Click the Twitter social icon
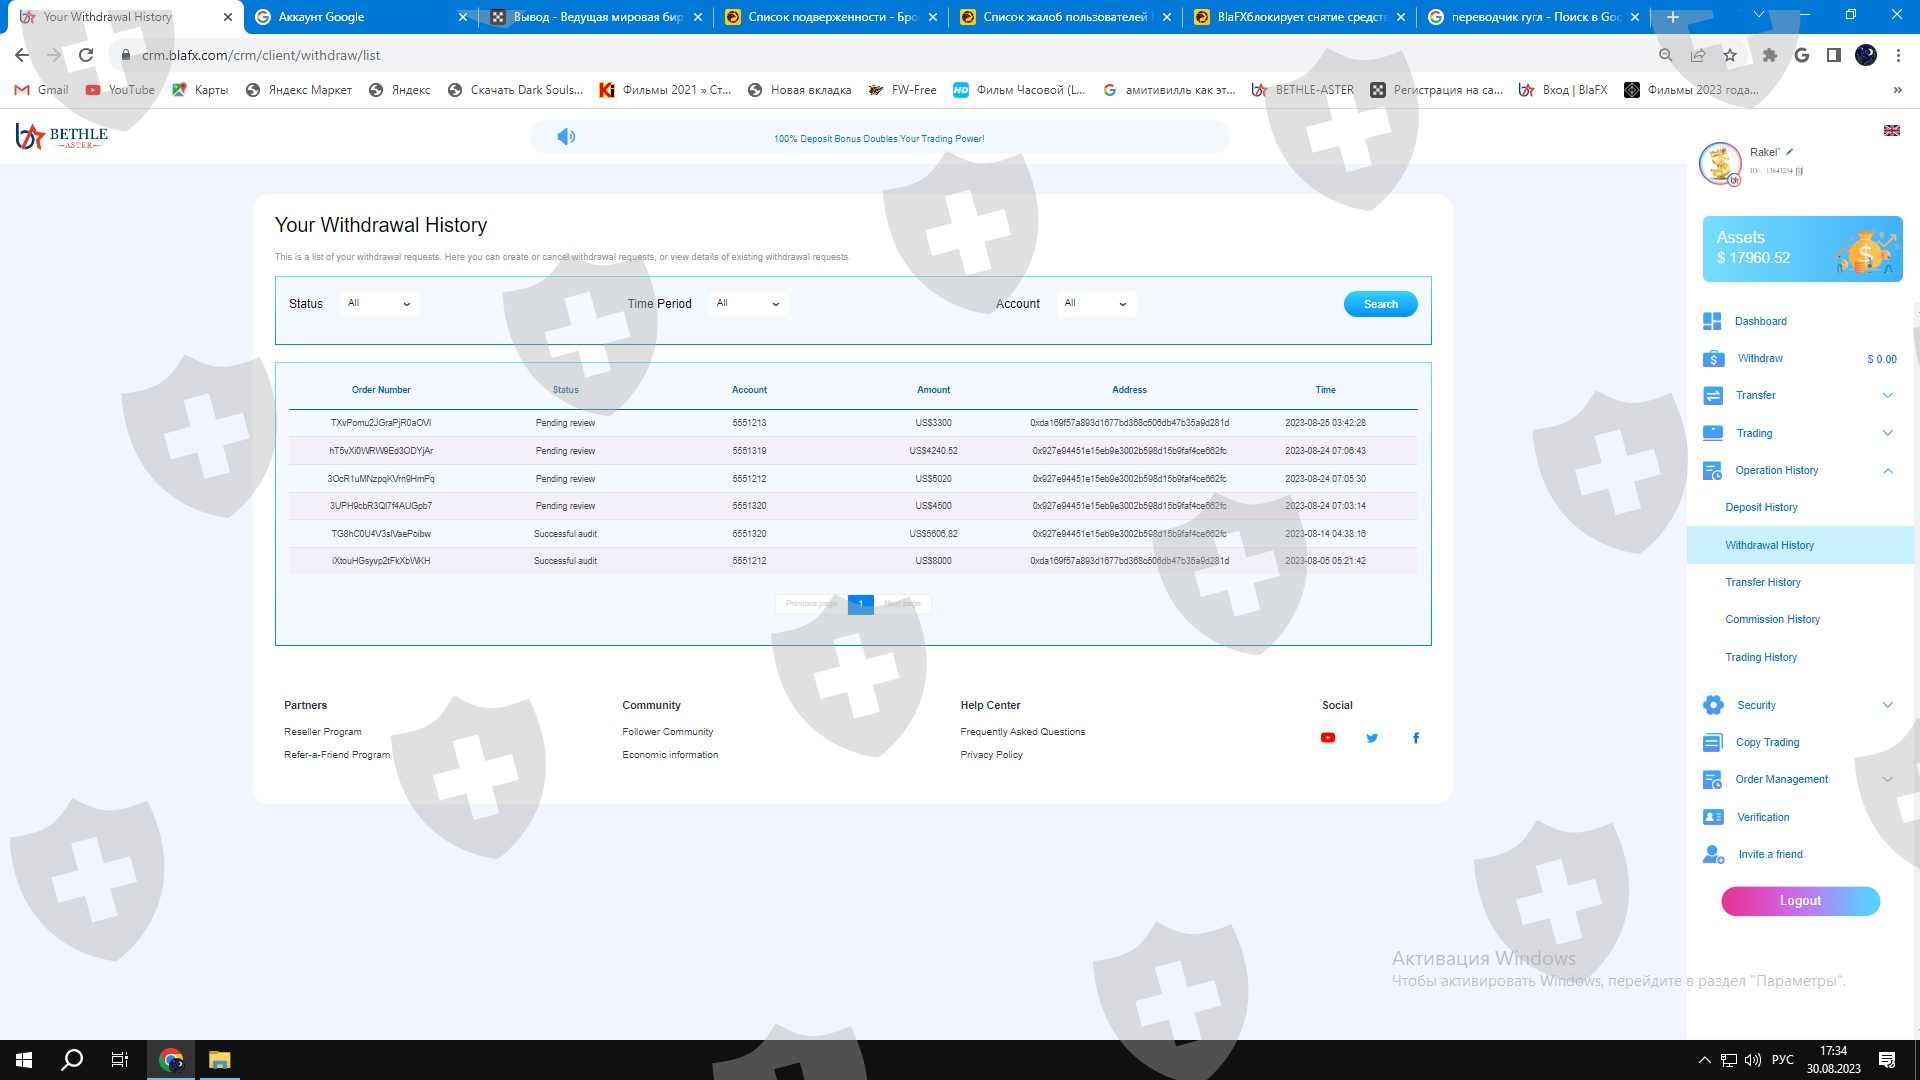Image resolution: width=1920 pixels, height=1080 pixels. coord(1372,738)
